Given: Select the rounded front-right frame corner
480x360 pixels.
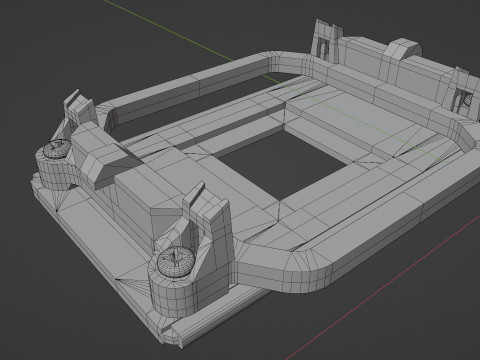Looking at the screenshot, I should 312,272.
